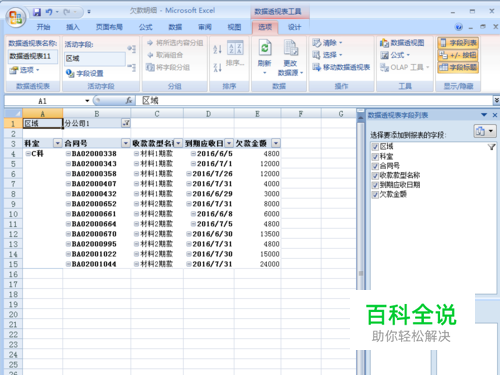Redo the last undone action
Viewport: 500px width, 375px height.
[x=67, y=12]
